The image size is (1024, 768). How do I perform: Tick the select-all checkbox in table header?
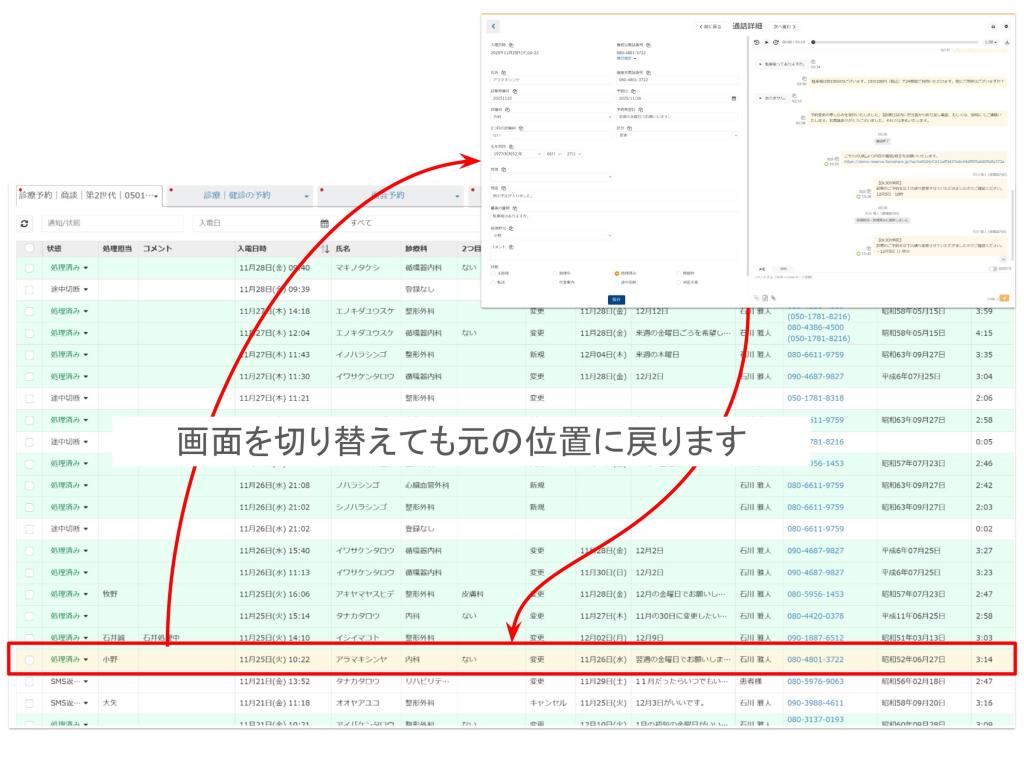tap(29, 248)
